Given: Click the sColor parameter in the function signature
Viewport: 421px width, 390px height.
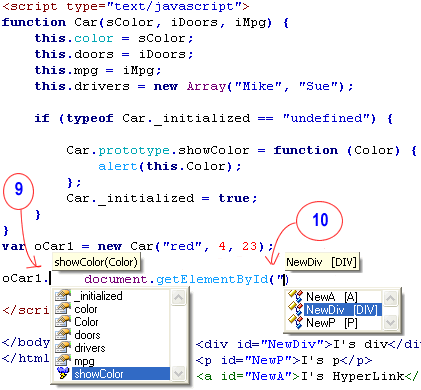Looking at the screenshot, I should [129, 22].
